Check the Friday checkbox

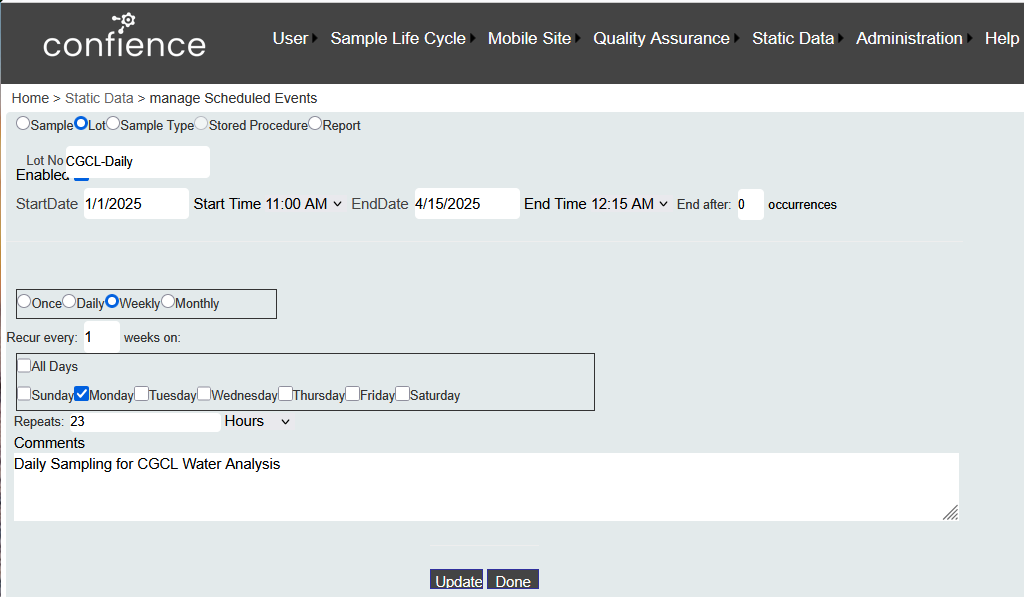pos(353,394)
